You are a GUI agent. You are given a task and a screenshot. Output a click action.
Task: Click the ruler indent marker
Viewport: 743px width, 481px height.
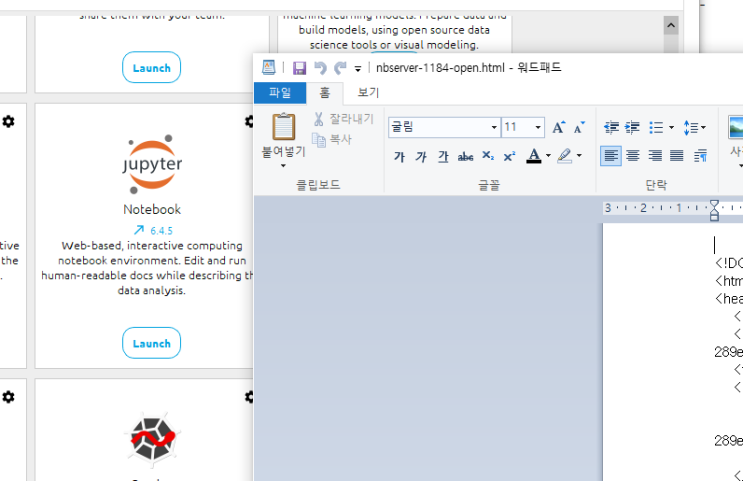[714, 210]
